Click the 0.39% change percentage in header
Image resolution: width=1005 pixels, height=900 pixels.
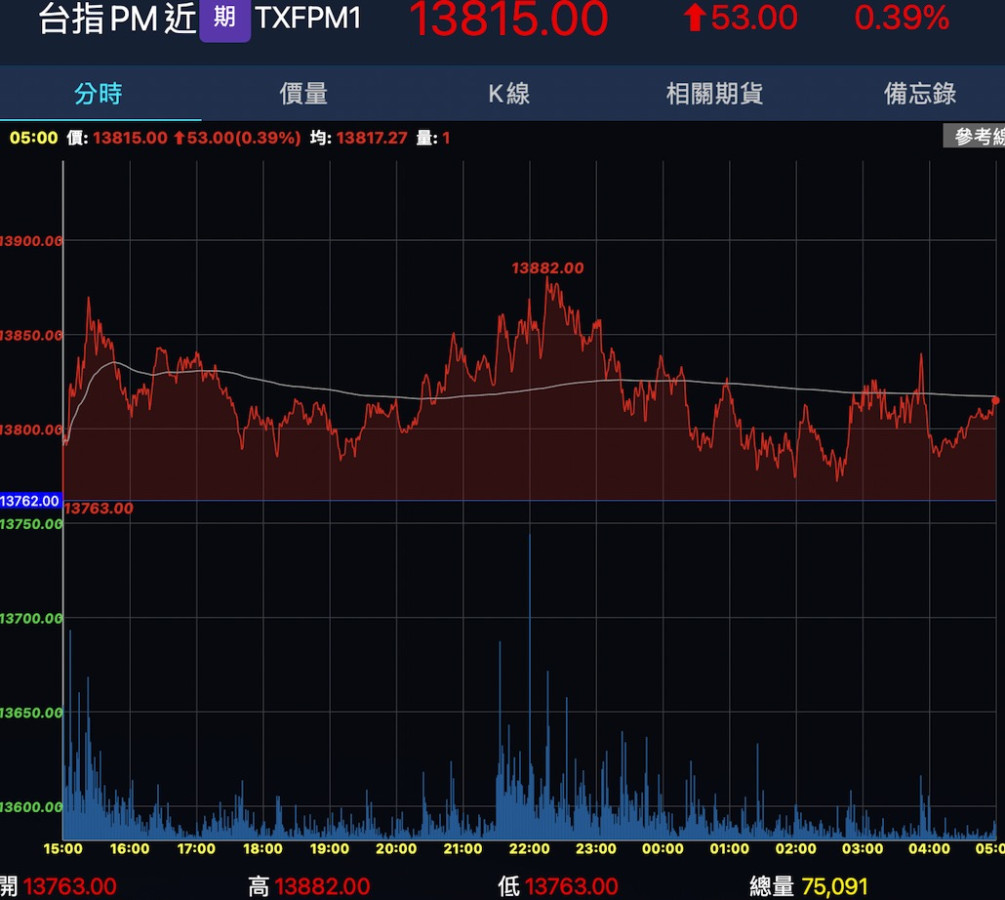[x=901, y=18]
